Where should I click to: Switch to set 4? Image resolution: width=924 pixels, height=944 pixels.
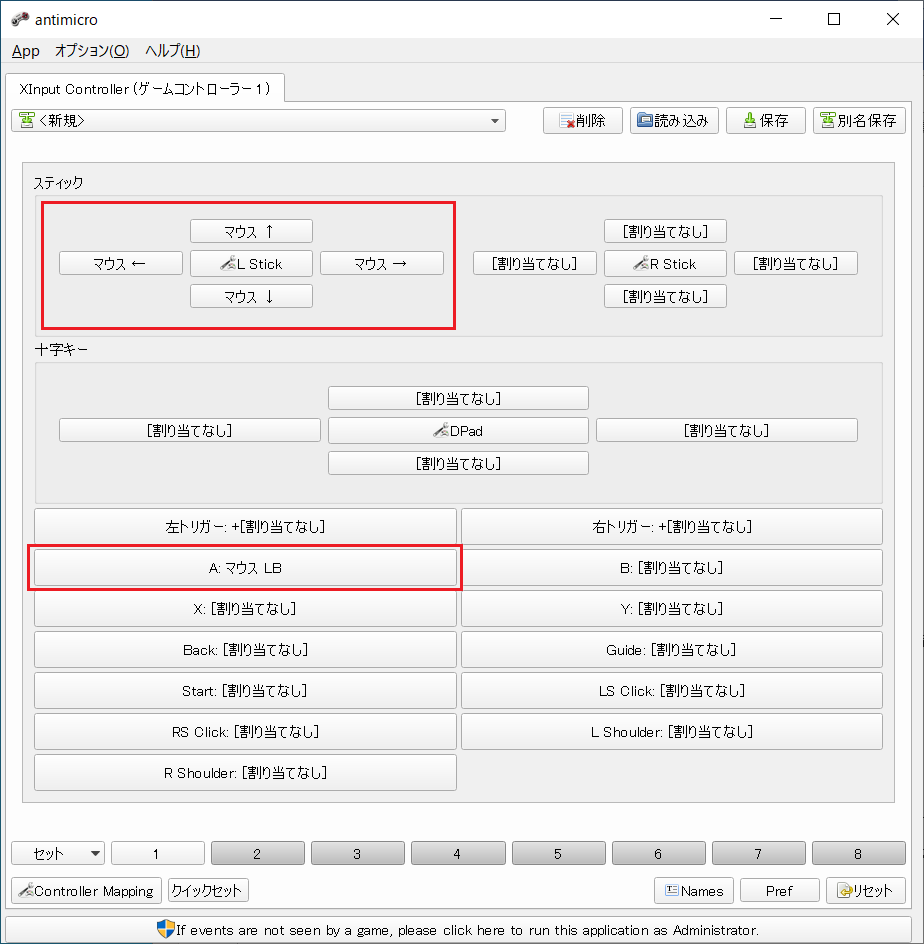pyautogui.click(x=458, y=853)
